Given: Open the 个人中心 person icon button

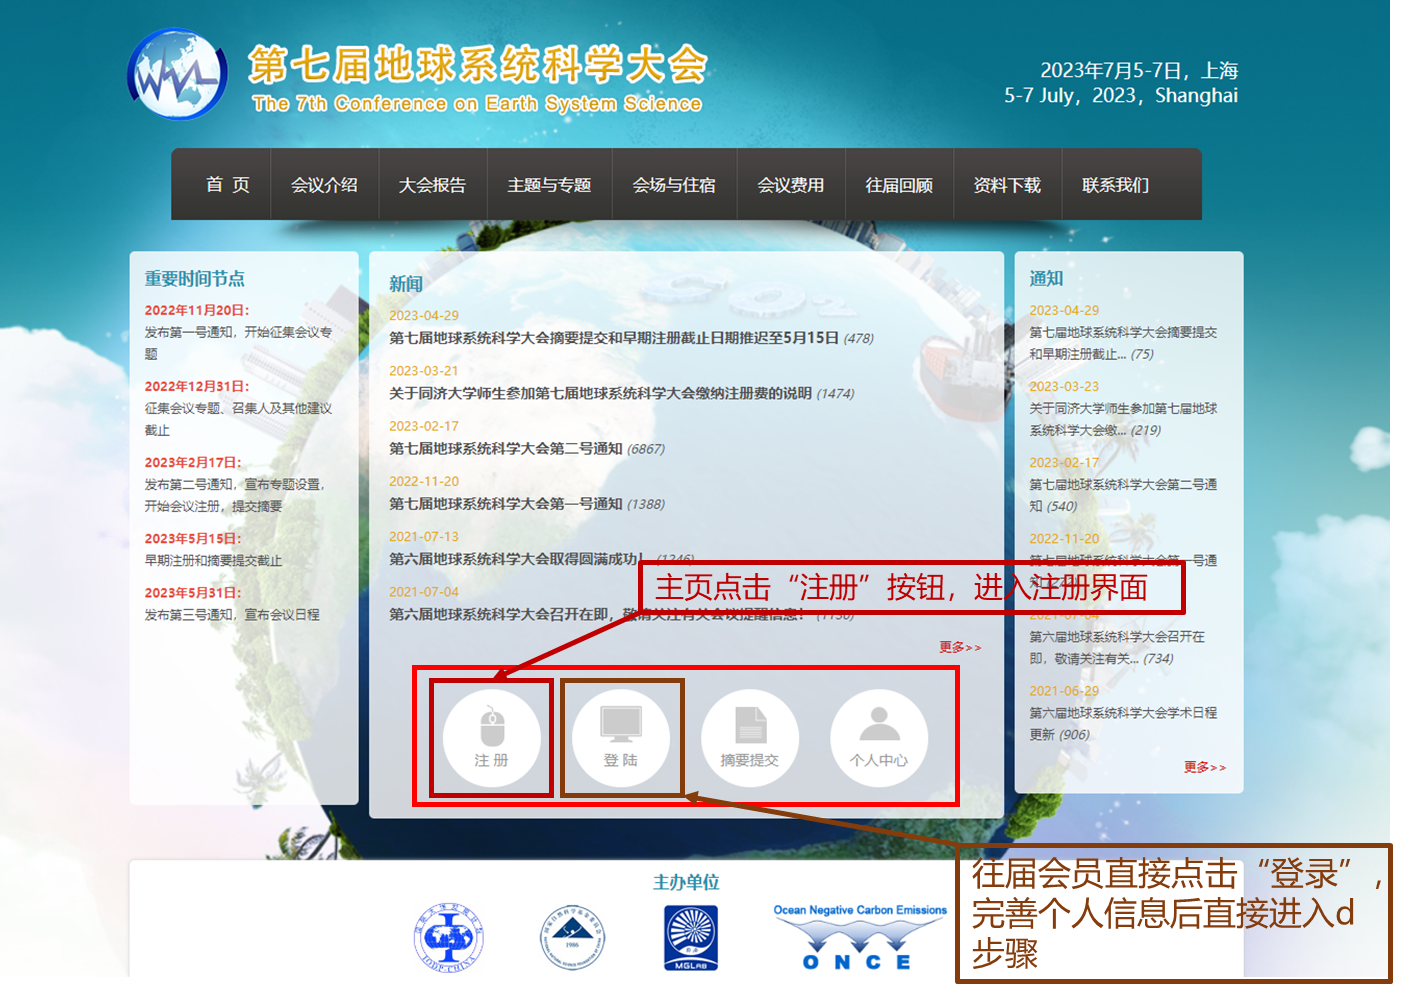Looking at the screenshot, I should [879, 738].
